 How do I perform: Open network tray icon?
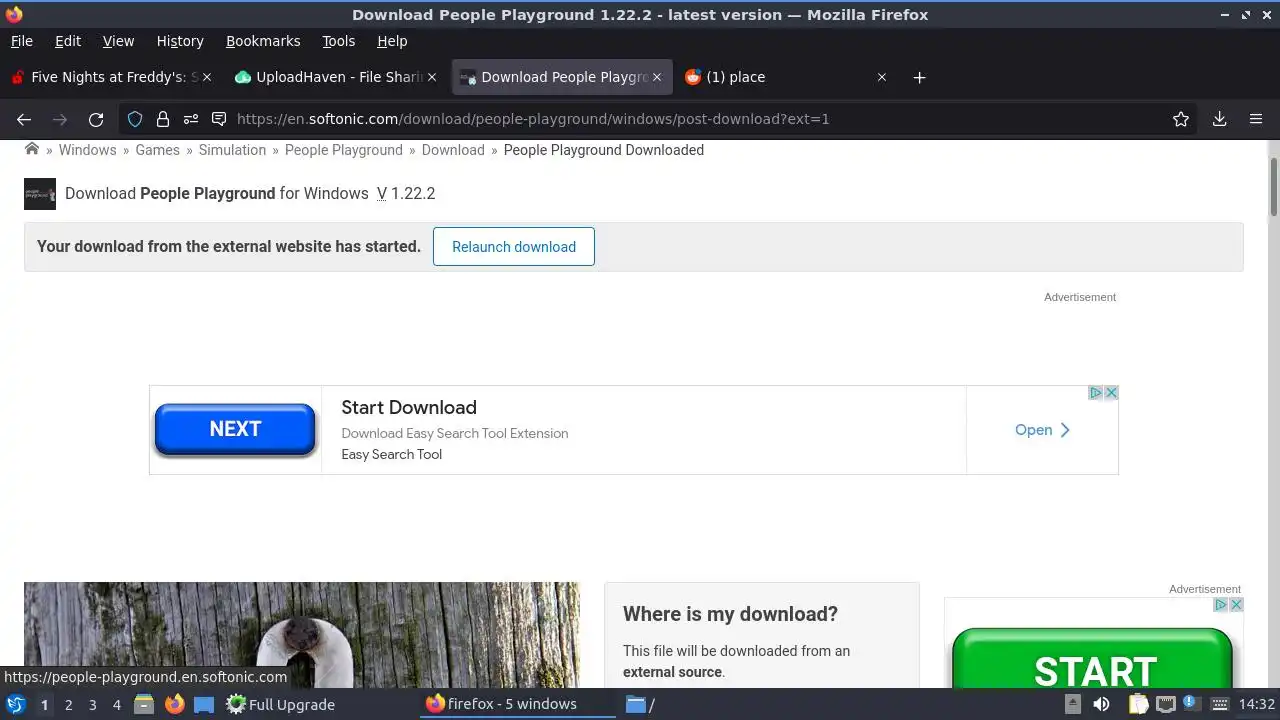[1166, 704]
